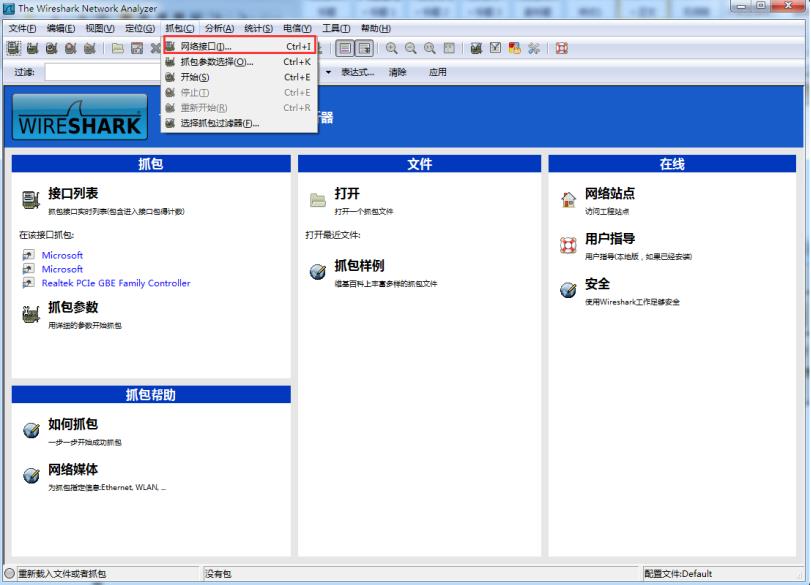
Task: Open 如何抓包 help link
Action: tap(73, 424)
